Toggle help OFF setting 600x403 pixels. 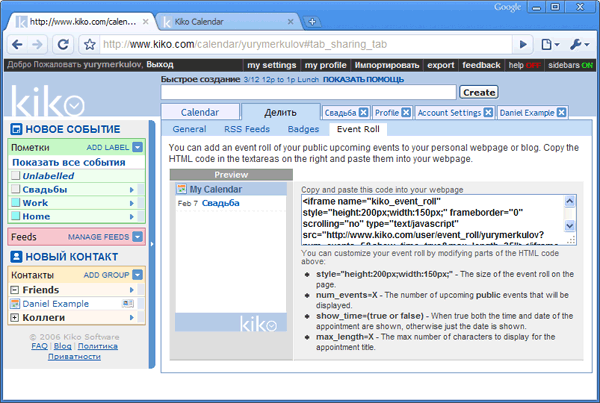(x=524, y=65)
